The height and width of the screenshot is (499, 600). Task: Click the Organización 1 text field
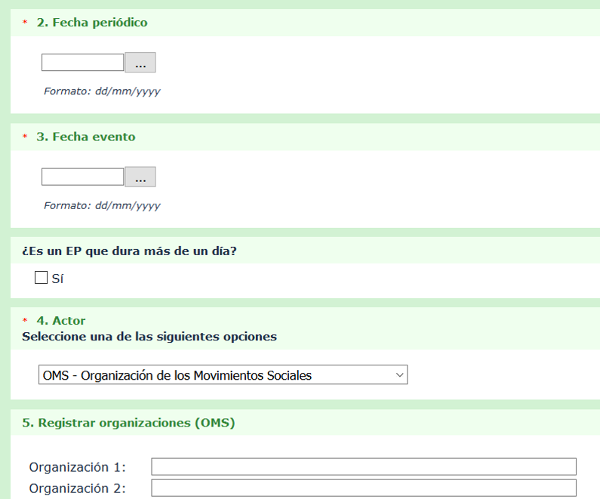[x=364, y=466]
